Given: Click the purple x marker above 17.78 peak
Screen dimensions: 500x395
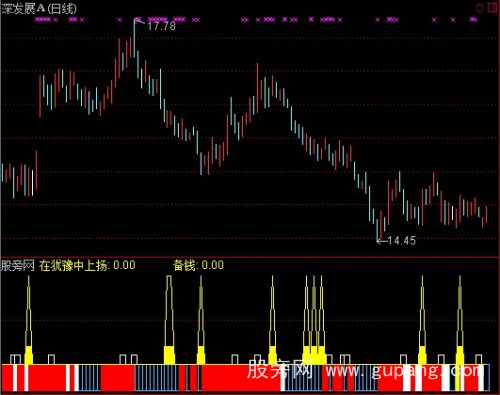Looking at the screenshot, I should click(x=139, y=19).
